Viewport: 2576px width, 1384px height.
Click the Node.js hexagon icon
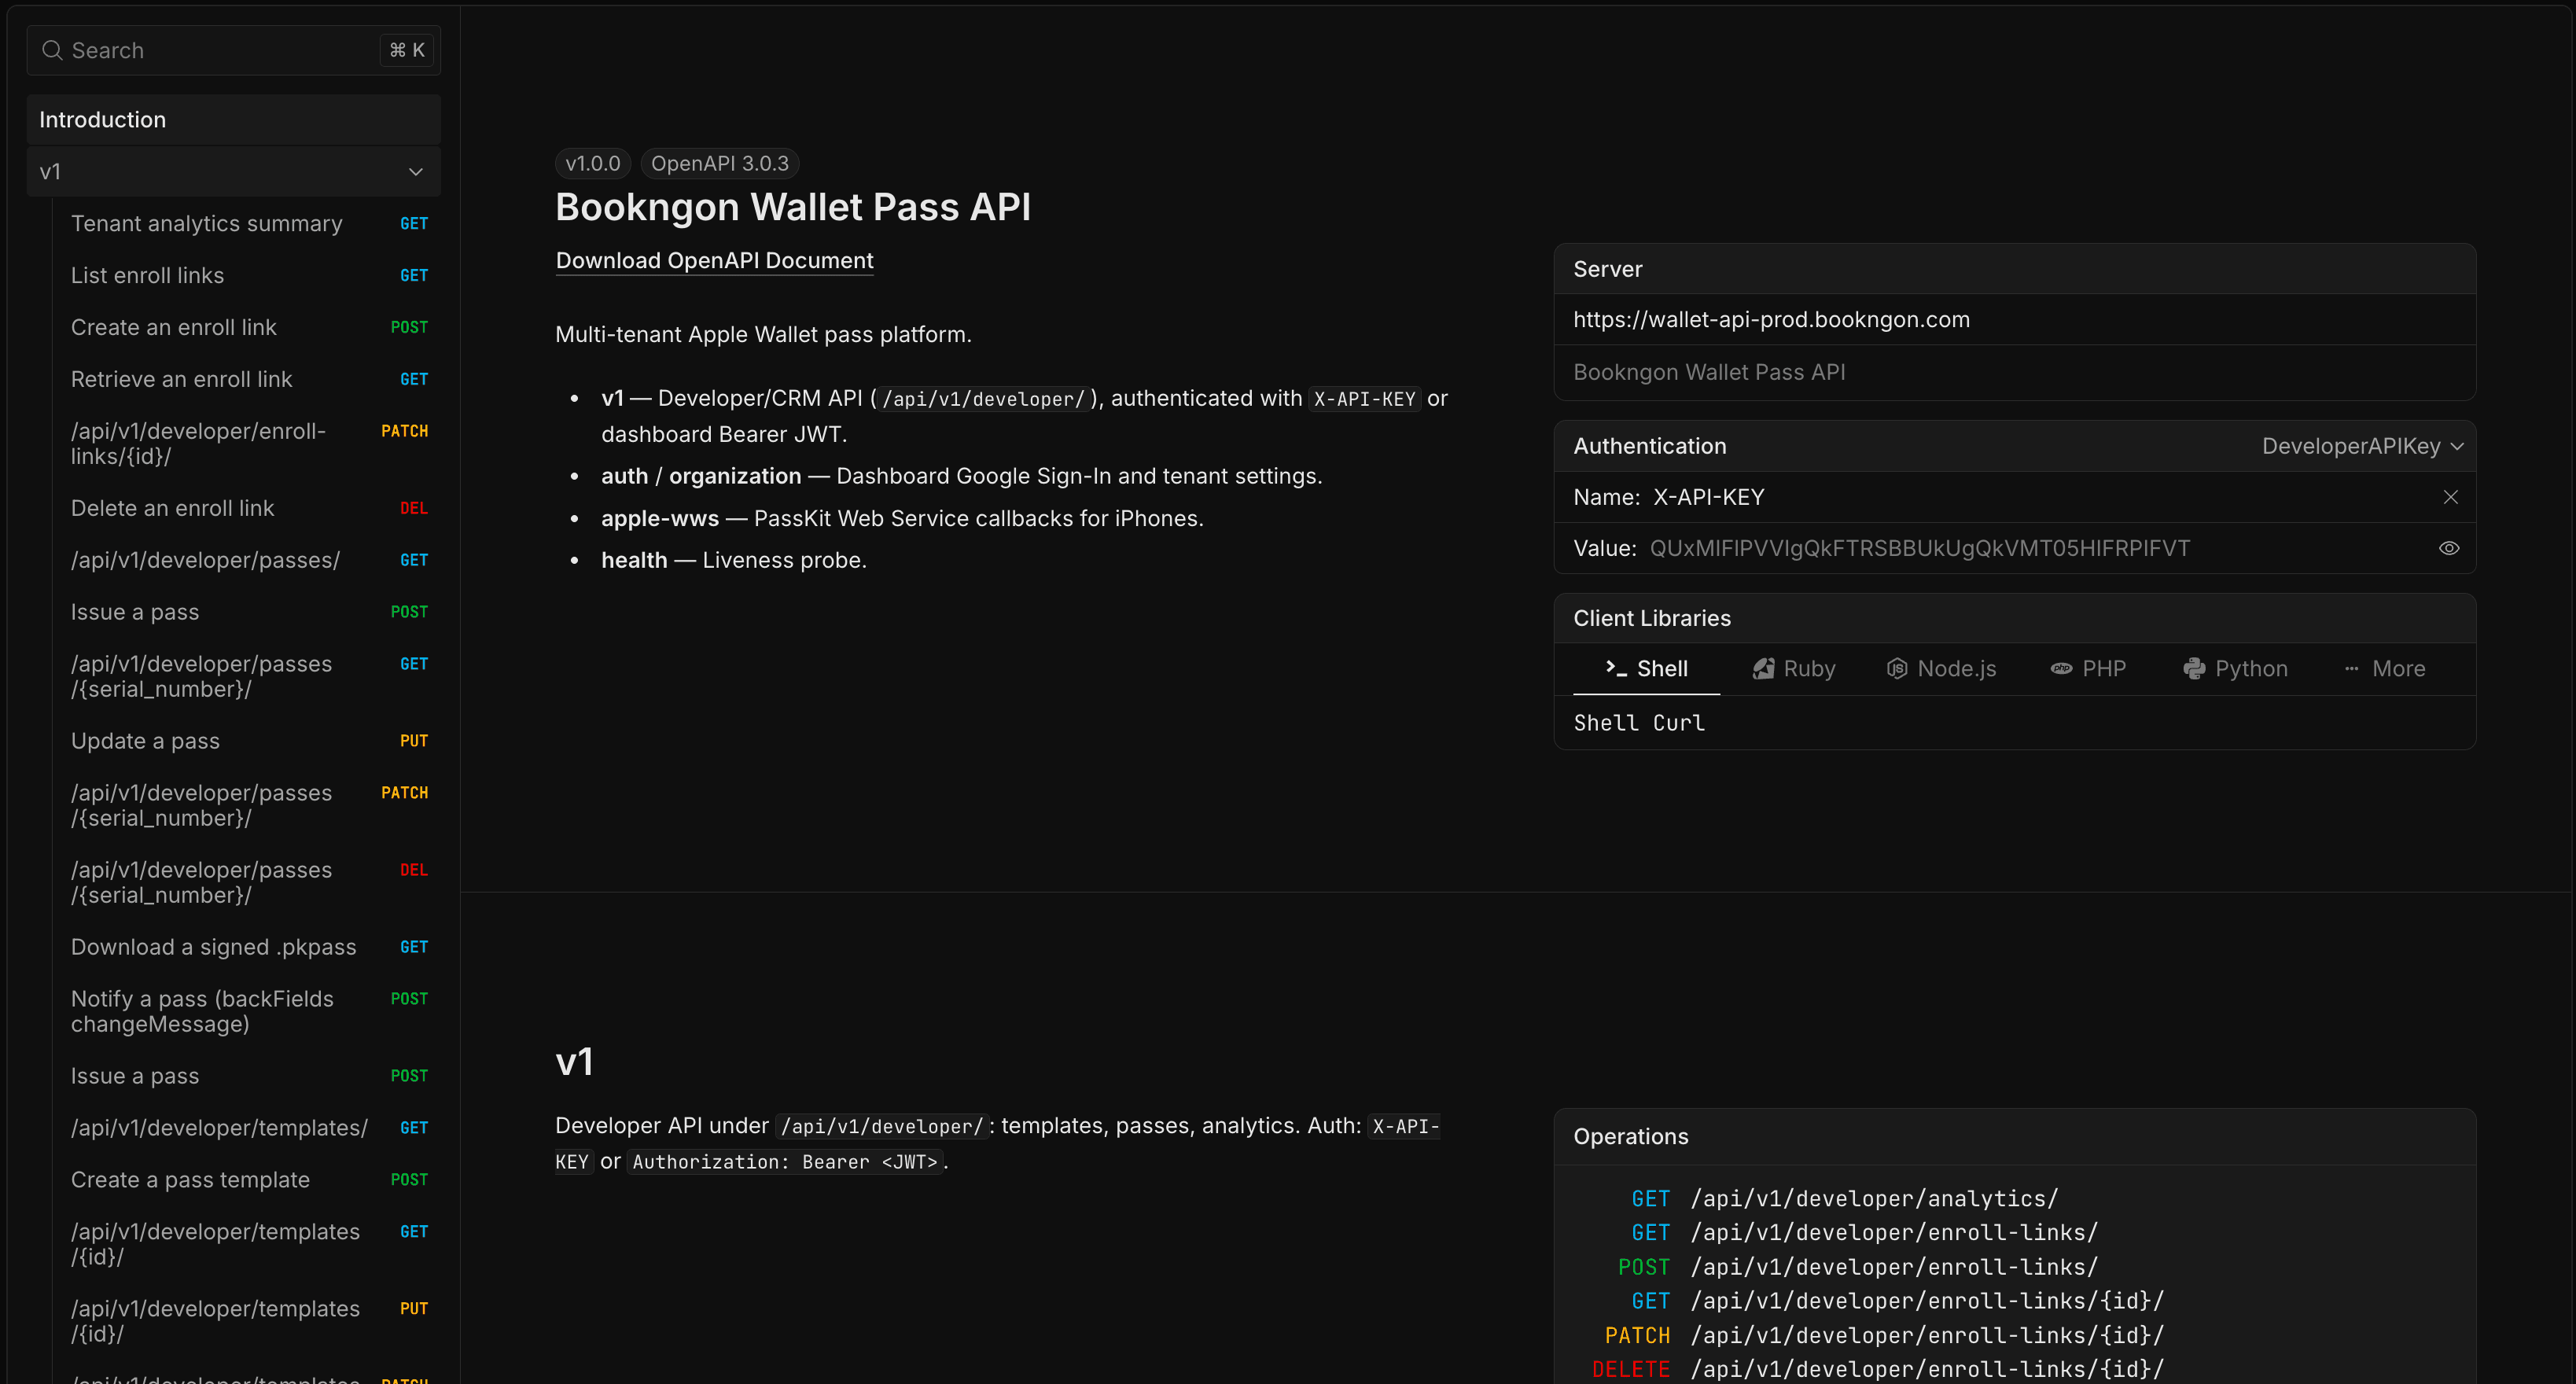[x=1896, y=668]
